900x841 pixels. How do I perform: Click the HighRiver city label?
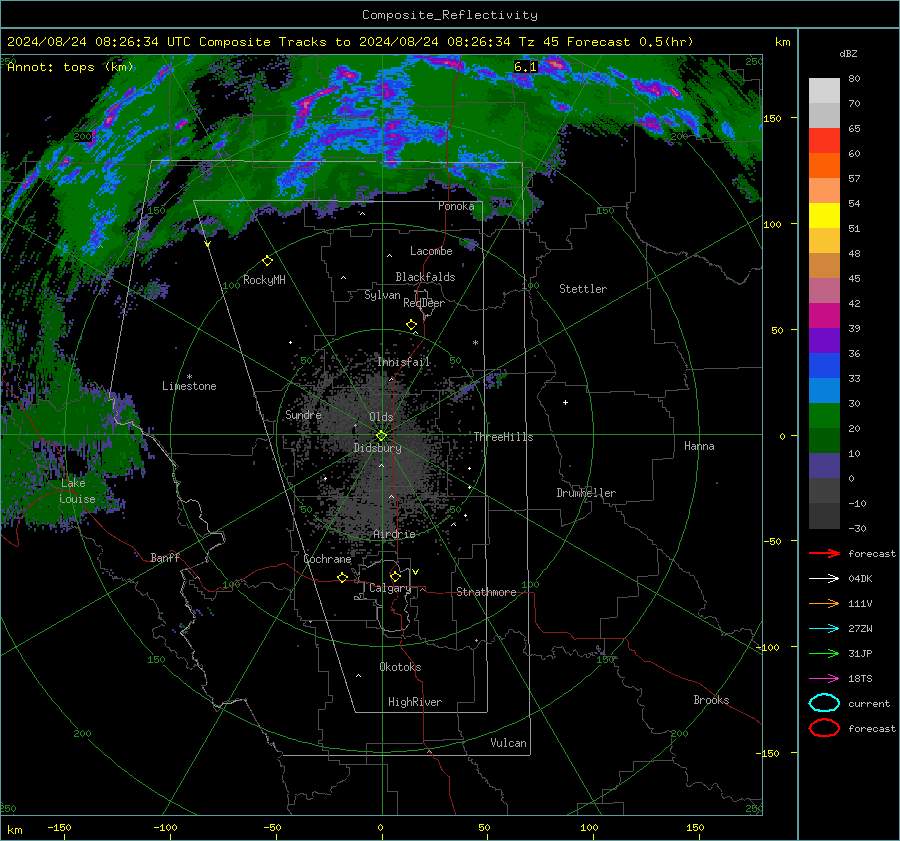coord(415,702)
